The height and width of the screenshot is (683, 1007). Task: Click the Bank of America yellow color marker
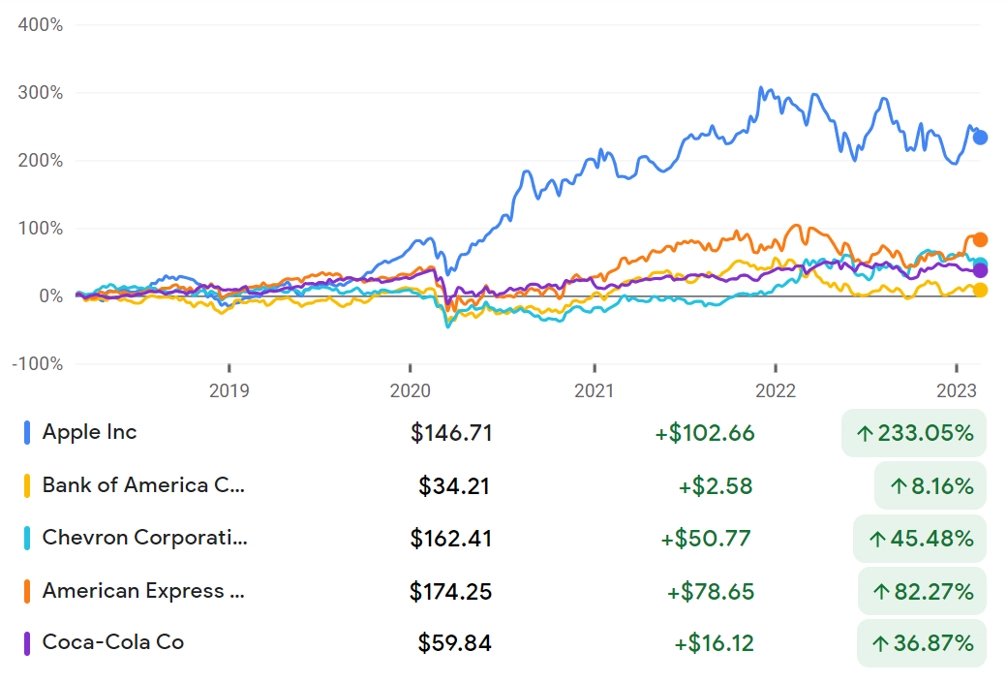(27, 486)
